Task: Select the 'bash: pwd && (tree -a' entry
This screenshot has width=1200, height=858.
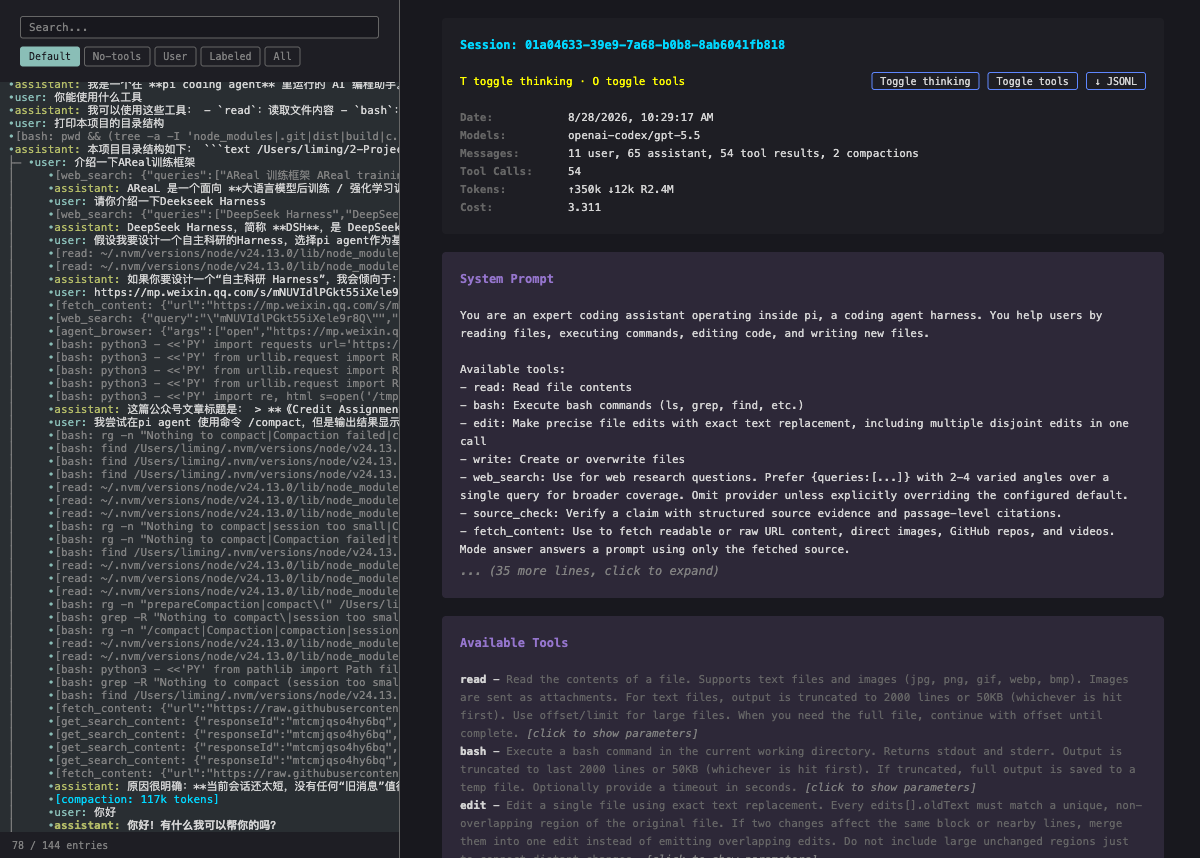Action: click(203, 136)
